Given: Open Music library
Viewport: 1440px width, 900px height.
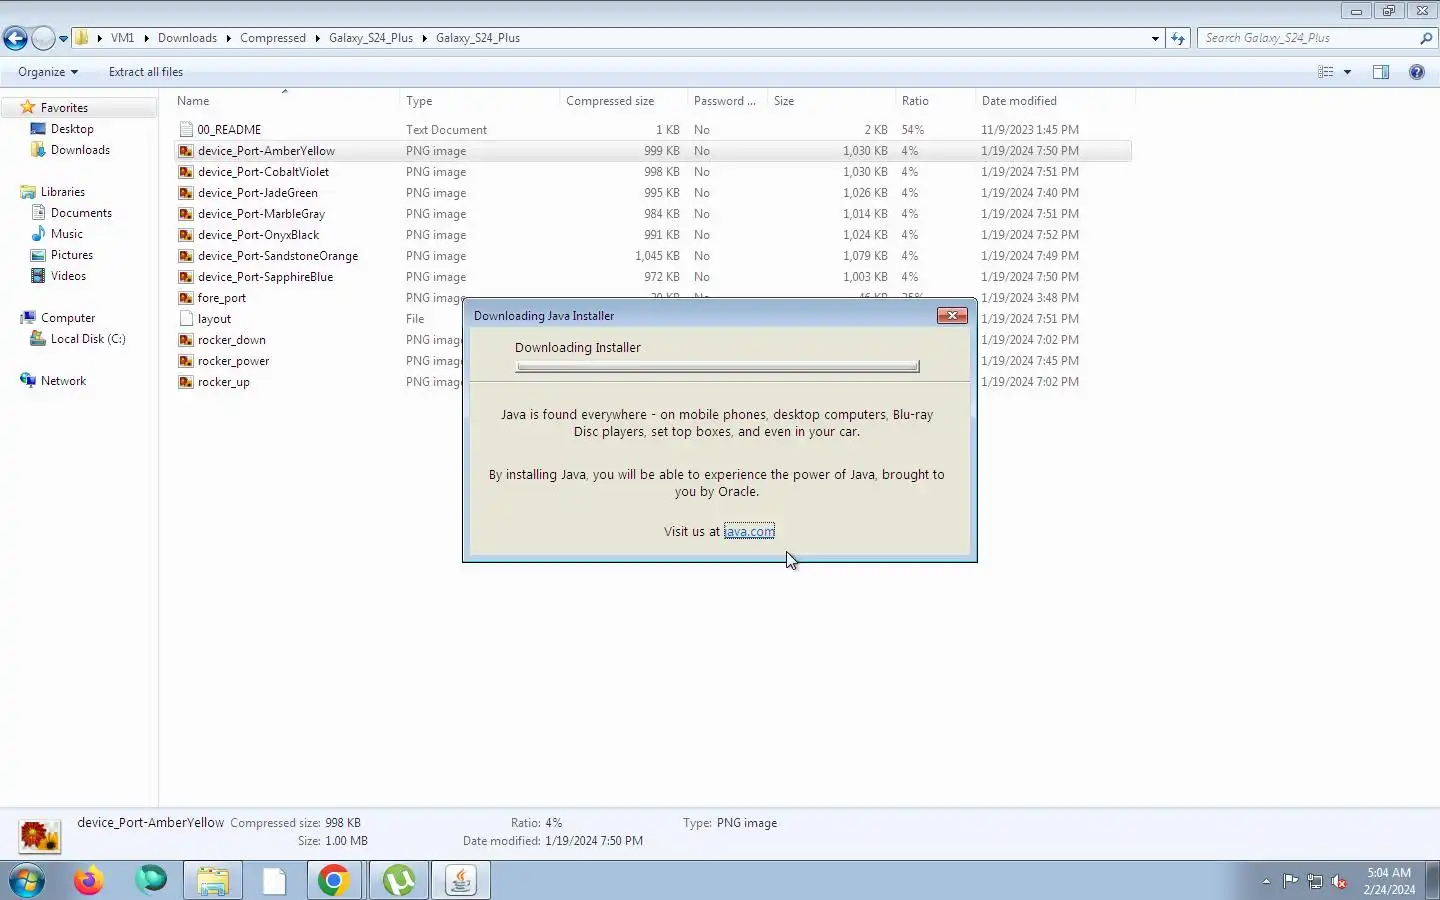Looking at the screenshot, I should [66, 234].
